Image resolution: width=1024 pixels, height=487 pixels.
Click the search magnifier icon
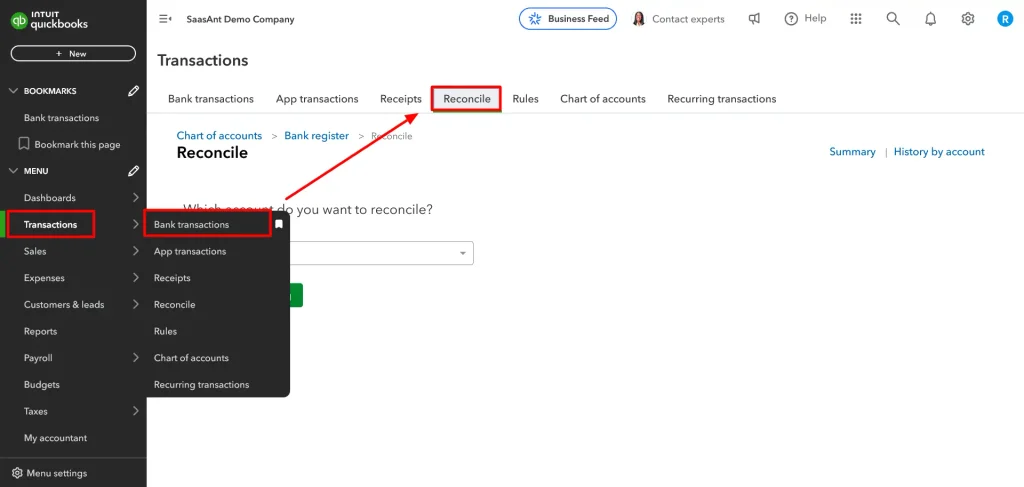tap(893, 19)
